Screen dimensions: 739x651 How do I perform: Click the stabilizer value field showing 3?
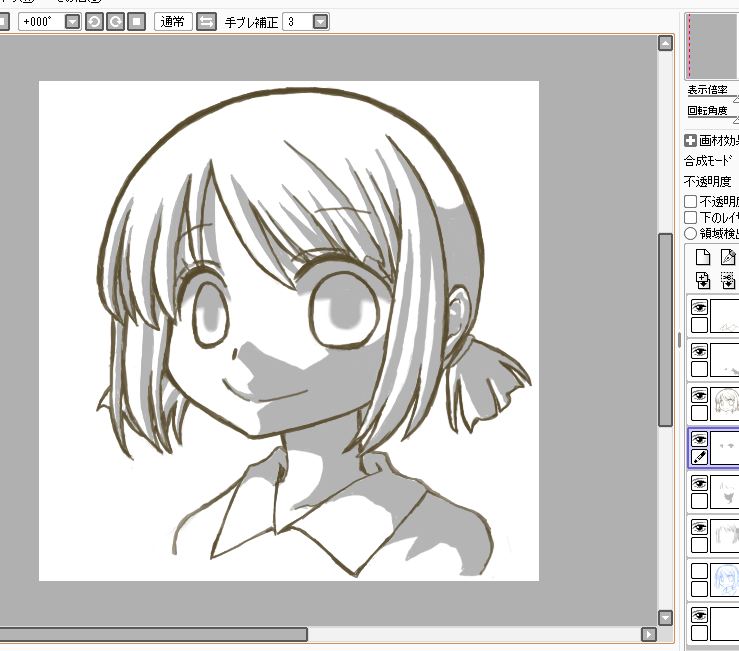click(298, 22)
